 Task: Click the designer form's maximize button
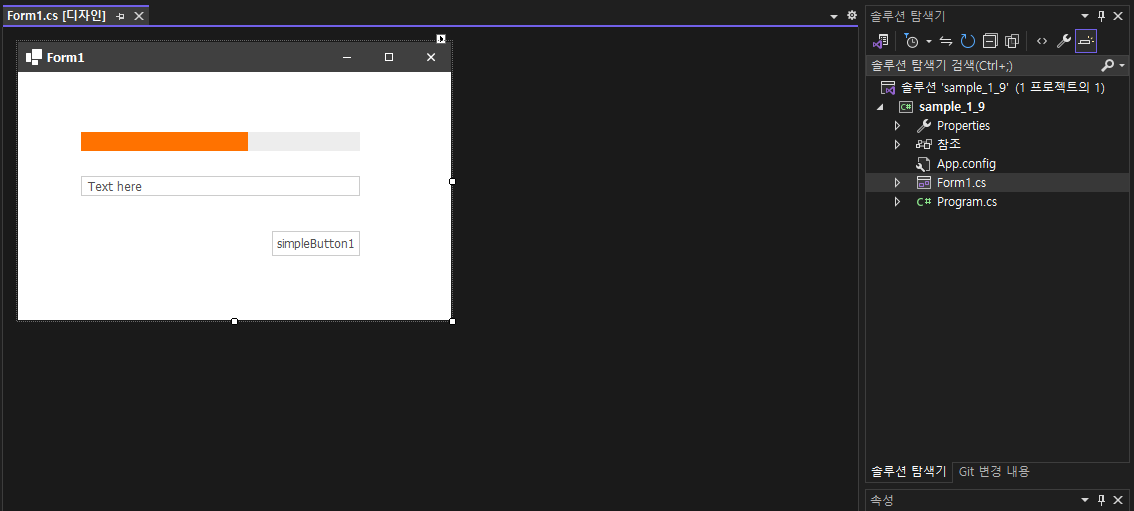(389, 57)
